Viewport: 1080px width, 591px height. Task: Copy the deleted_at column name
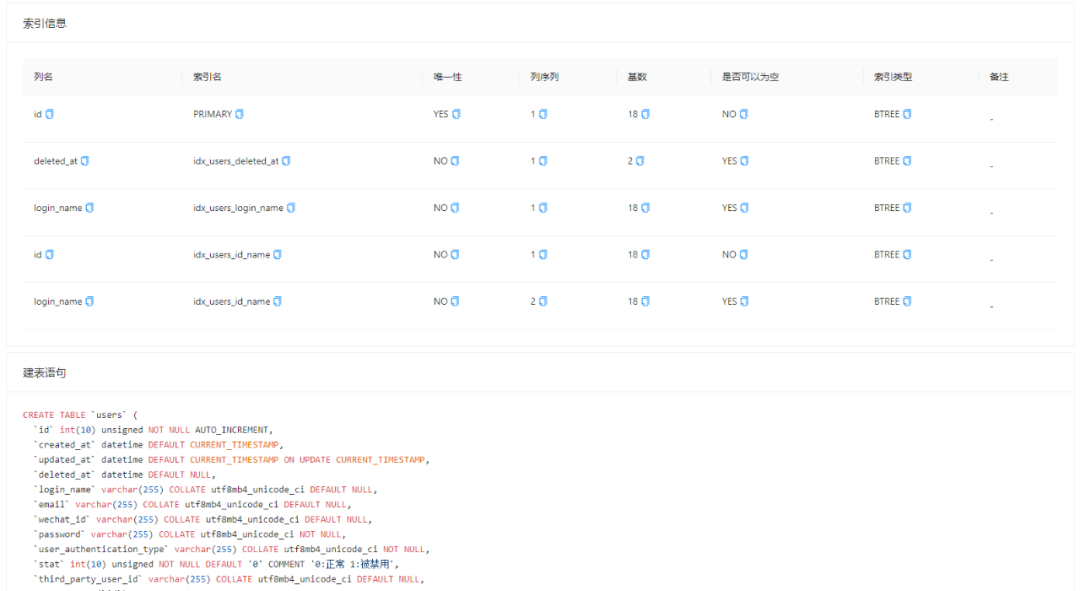(85, 161)
